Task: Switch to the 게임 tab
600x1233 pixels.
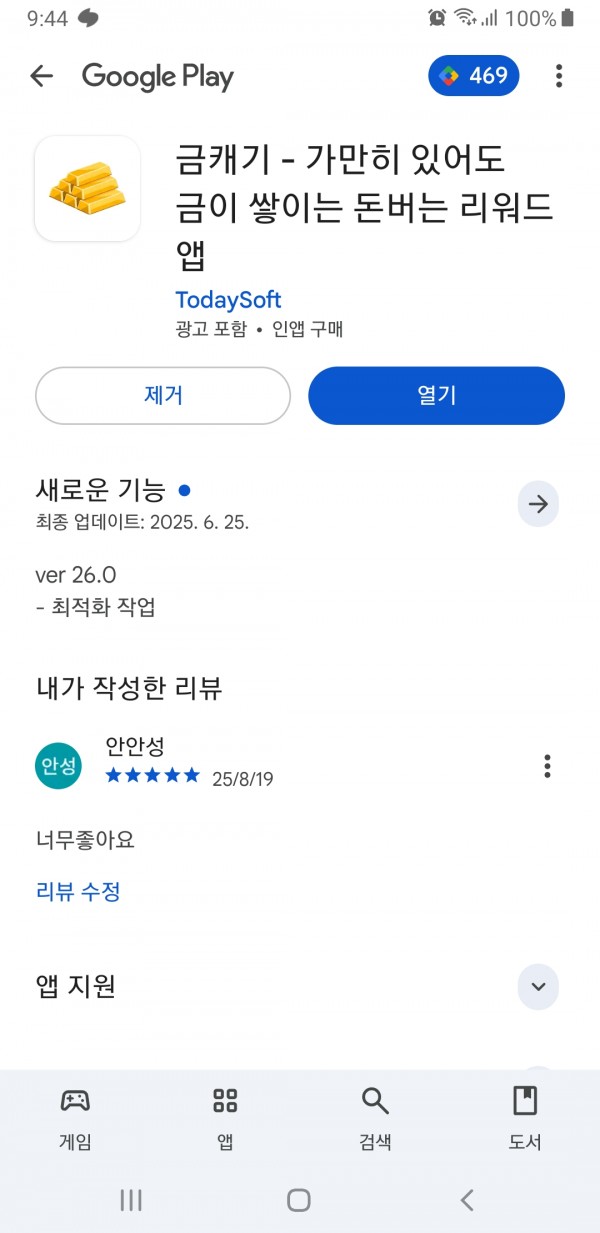Action: coord(75,1118)
